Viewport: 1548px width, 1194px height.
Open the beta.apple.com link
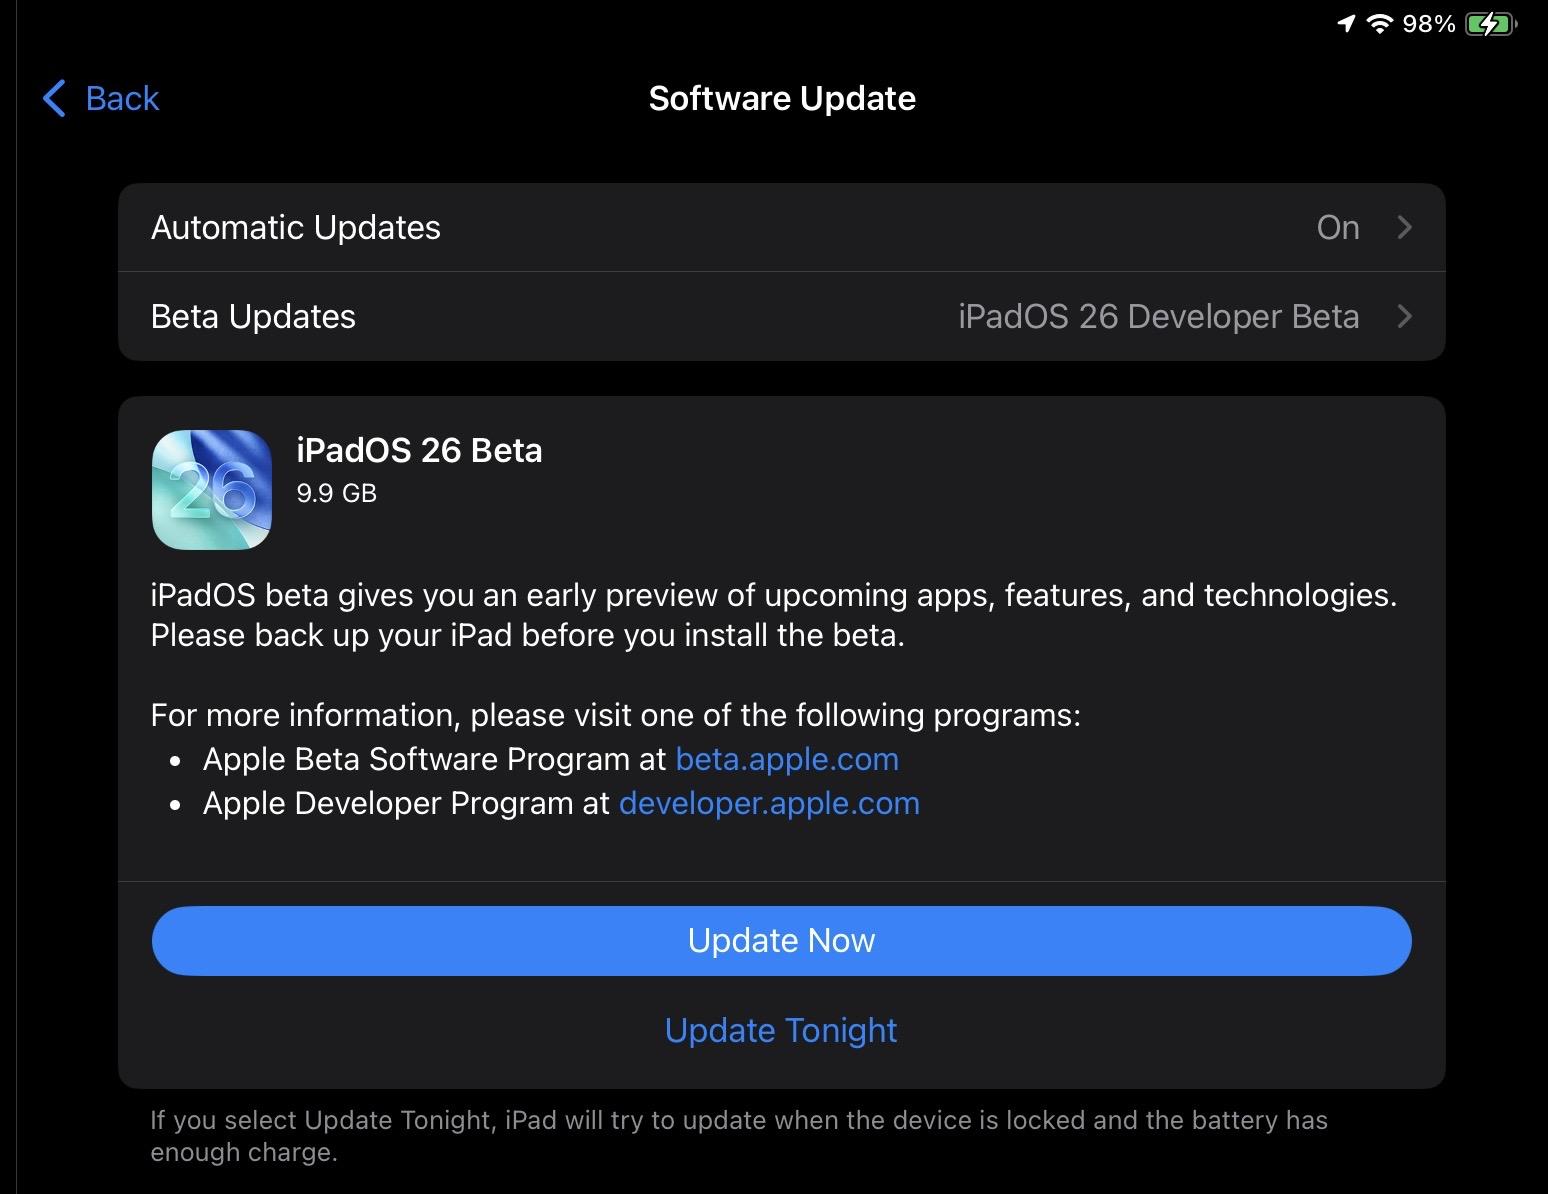pyautogui.click(x=787, y=759)
